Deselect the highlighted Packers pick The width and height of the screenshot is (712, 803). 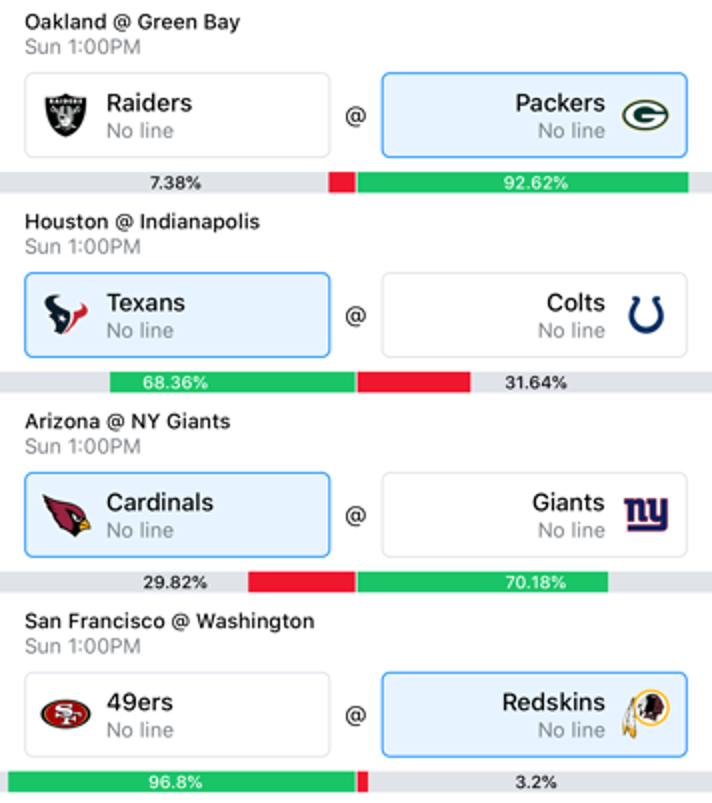[x=534, y=115]
